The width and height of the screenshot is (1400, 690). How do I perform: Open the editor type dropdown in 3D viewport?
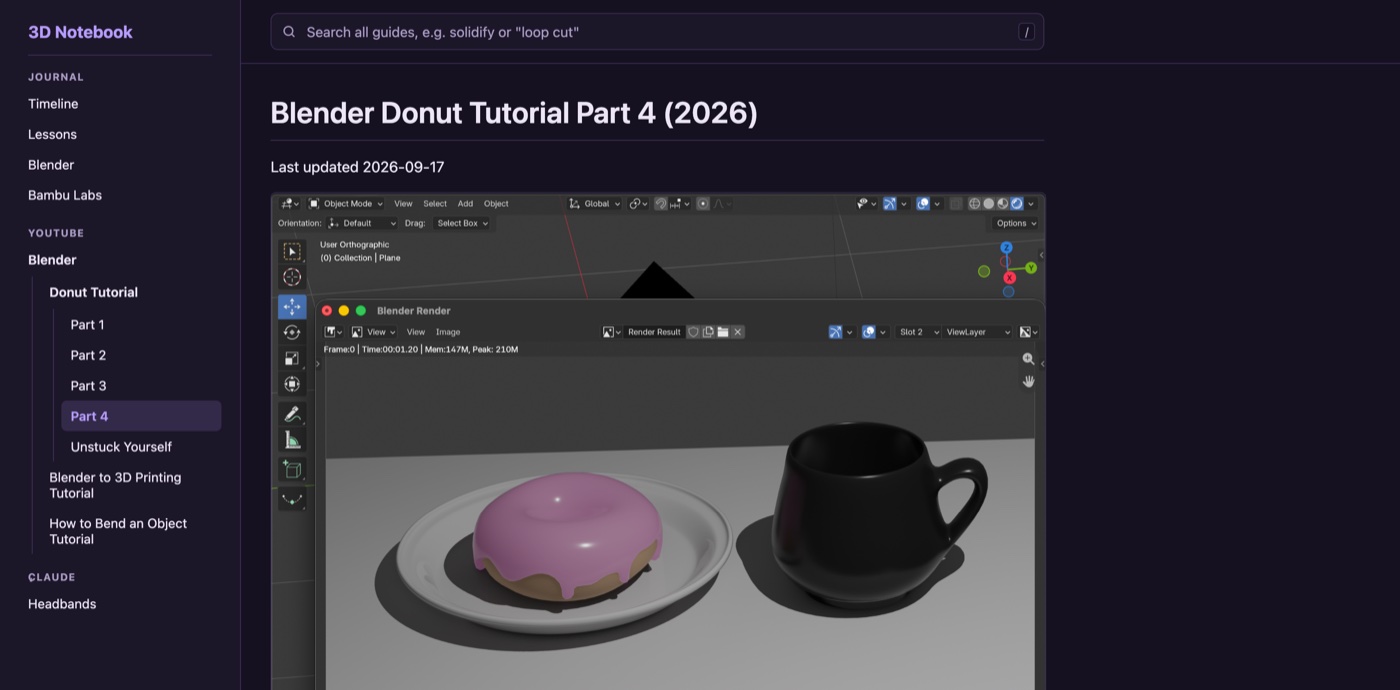pyautogui.click(x=290, y=204)
